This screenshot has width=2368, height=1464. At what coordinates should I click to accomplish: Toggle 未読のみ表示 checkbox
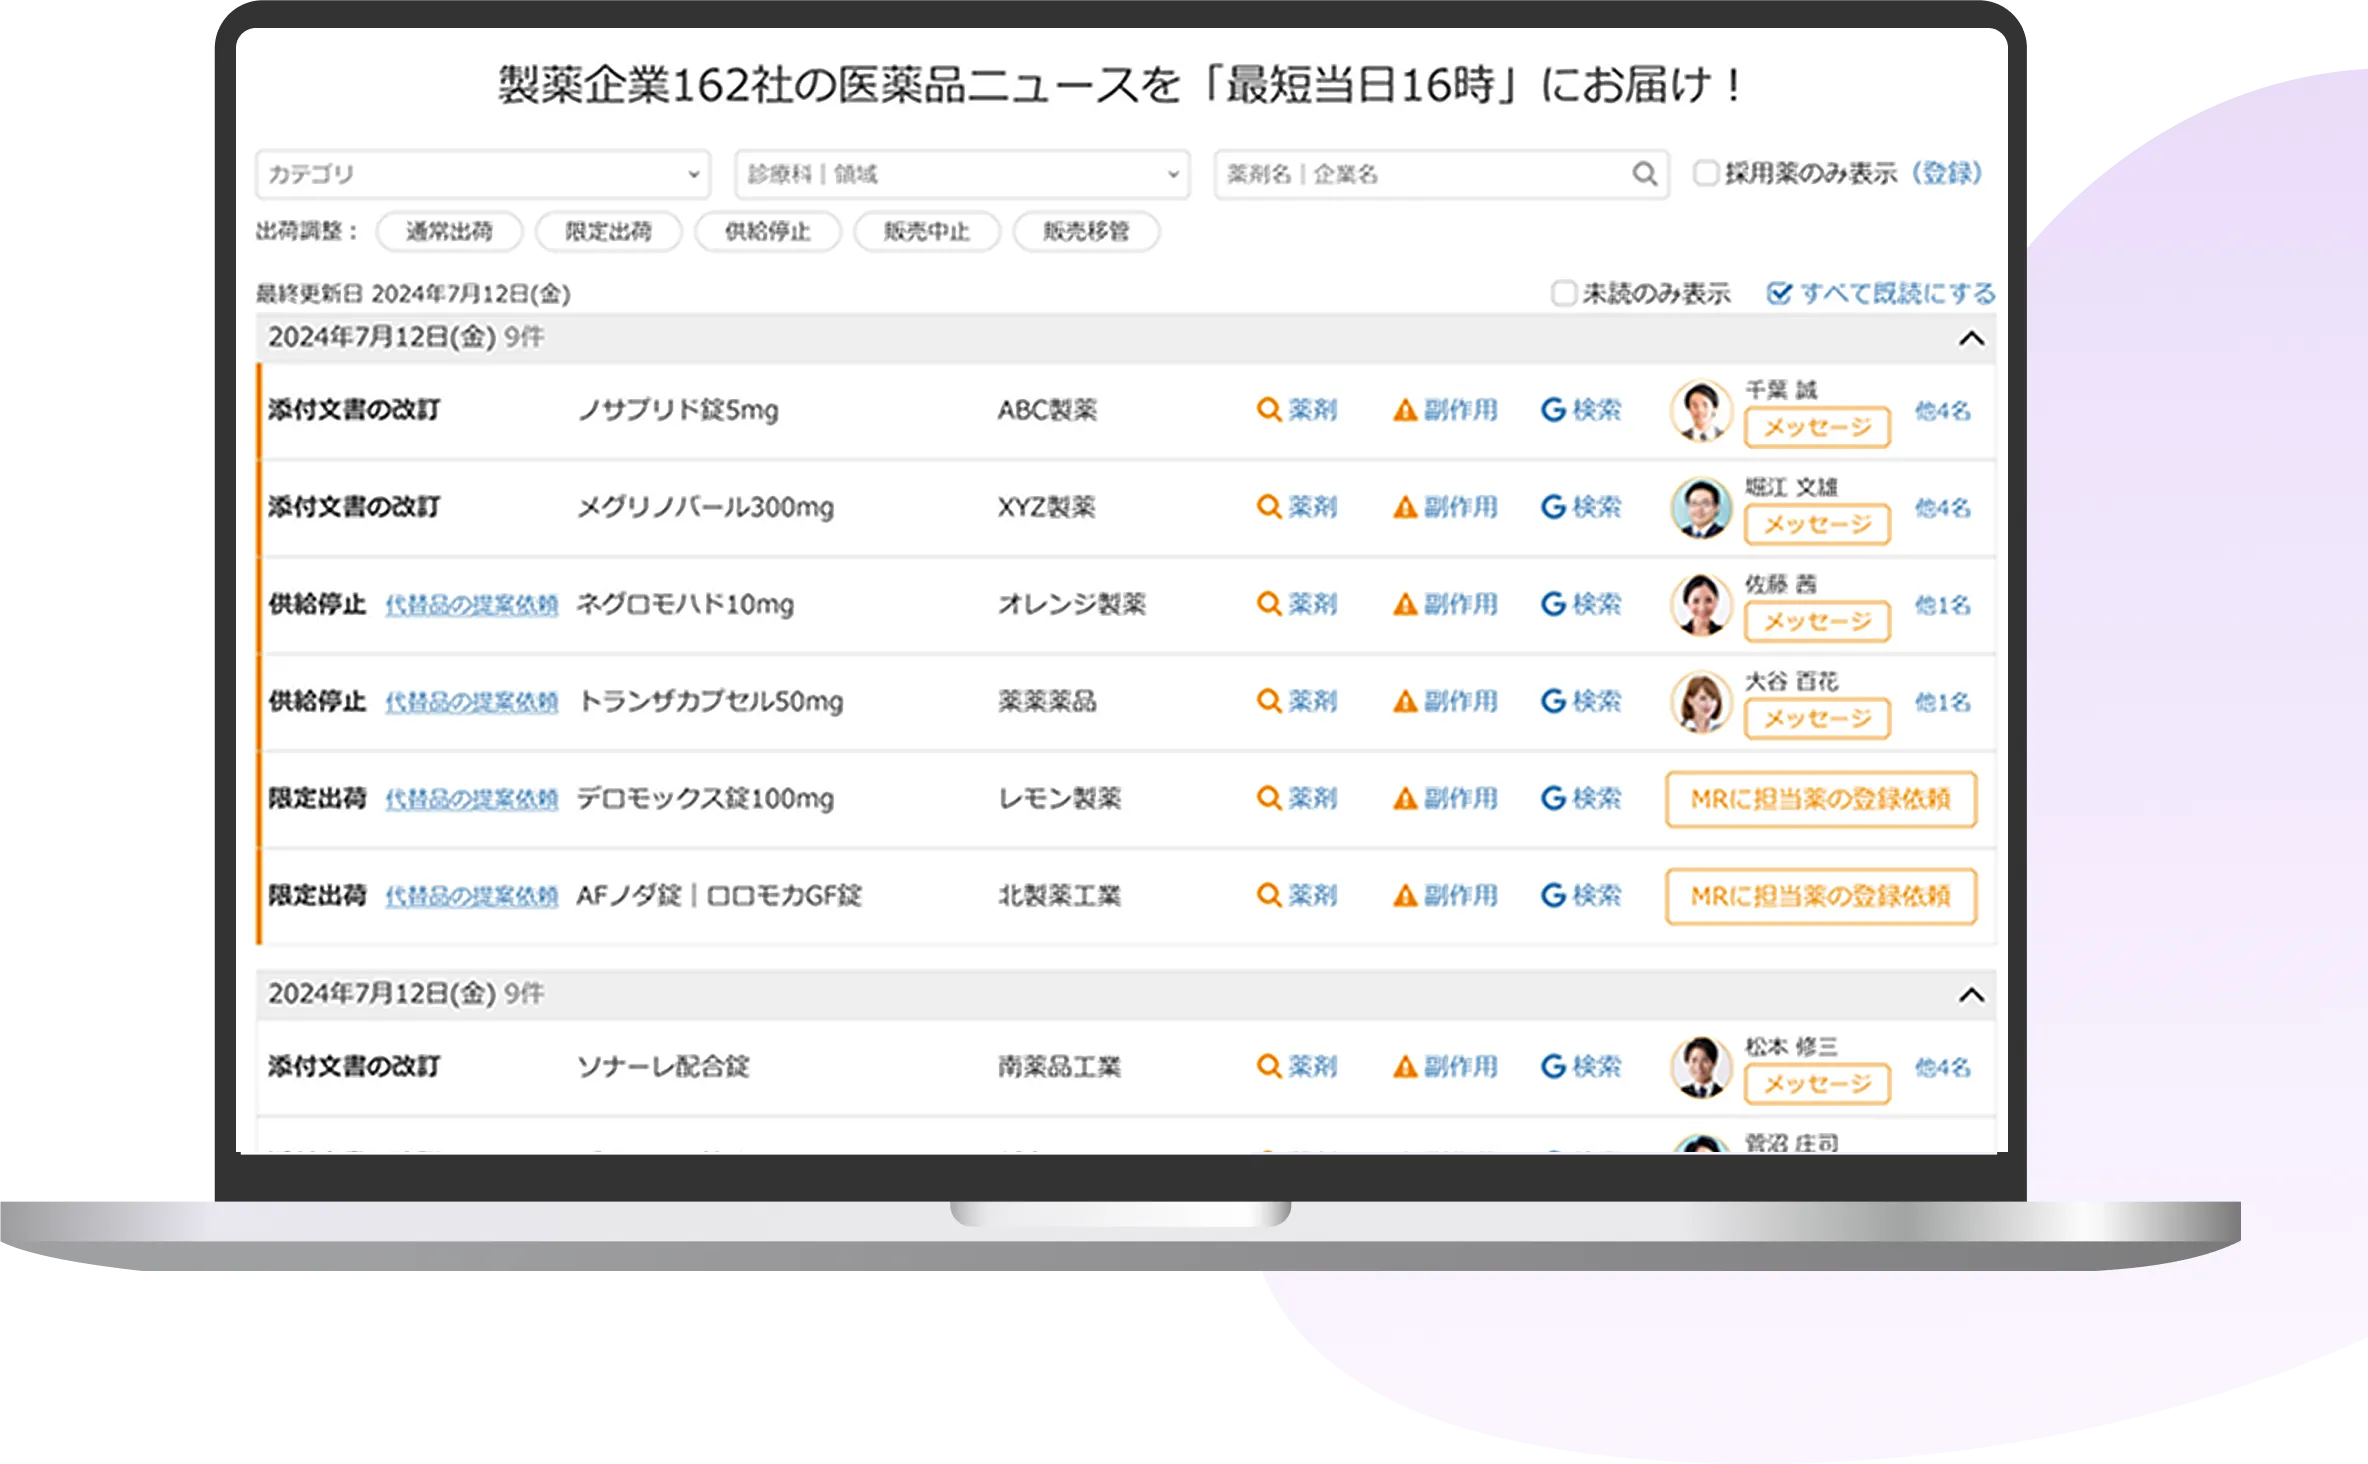1562,294
